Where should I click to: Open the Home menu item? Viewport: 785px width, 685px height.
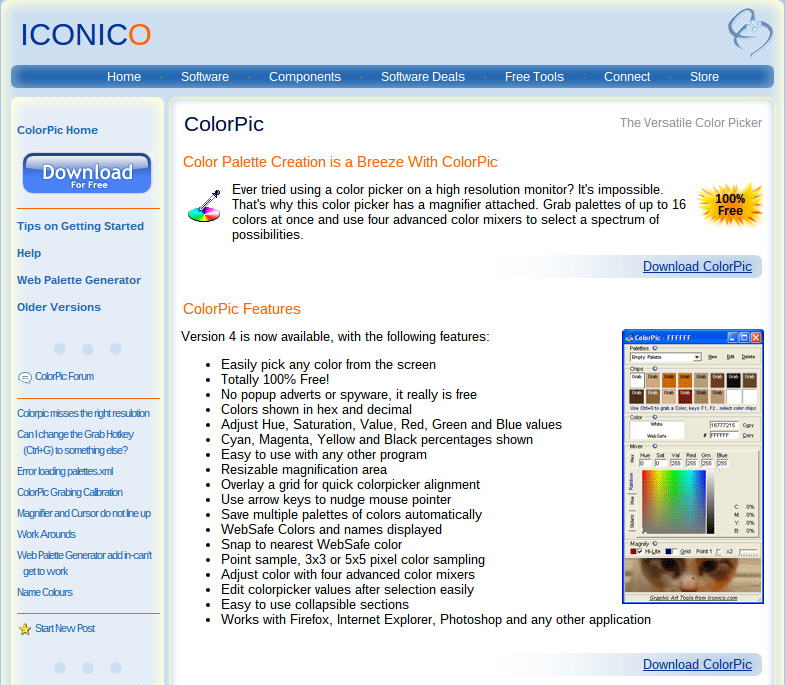coord(124,77)
